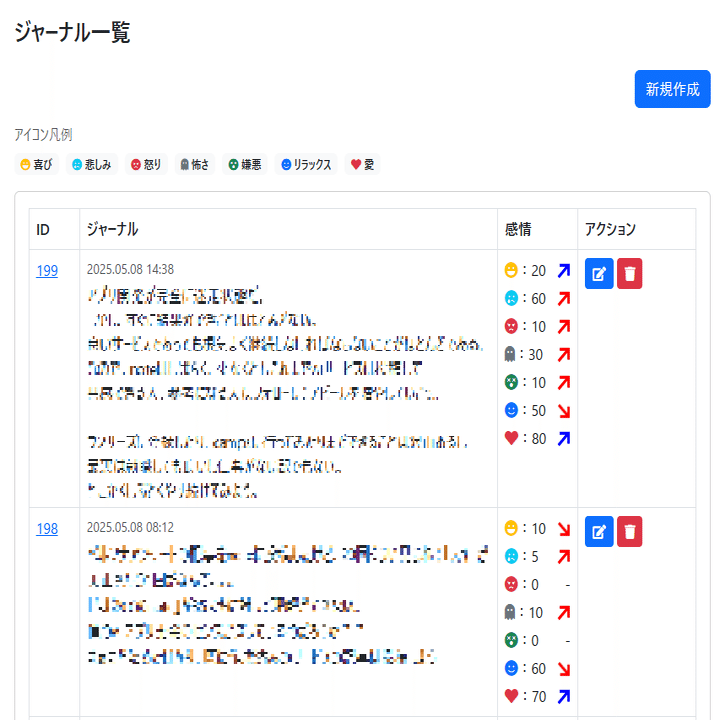Click the 嫌悪 legend badge
Screen dimensions: 720x720
tap(245, 164)
